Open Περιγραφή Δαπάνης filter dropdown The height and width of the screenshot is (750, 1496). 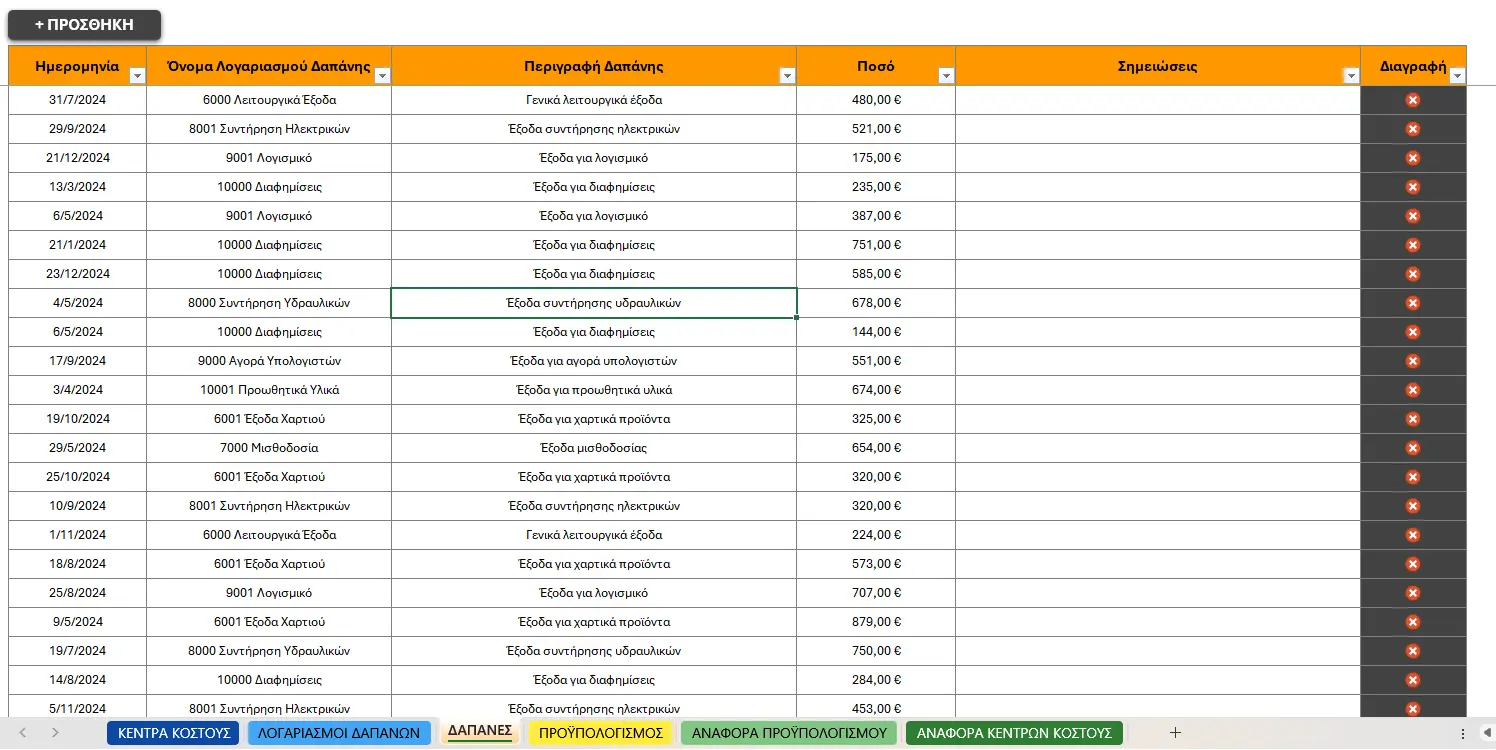[x=787, y=76]
